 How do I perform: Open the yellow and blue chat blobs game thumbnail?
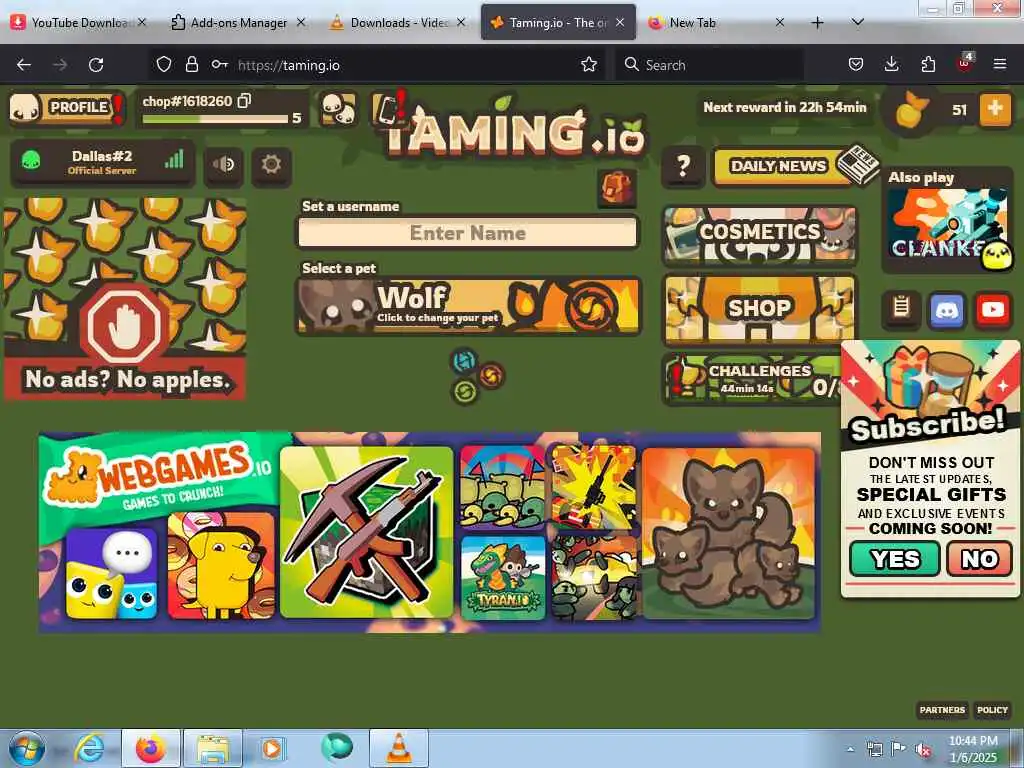[112, 573]
